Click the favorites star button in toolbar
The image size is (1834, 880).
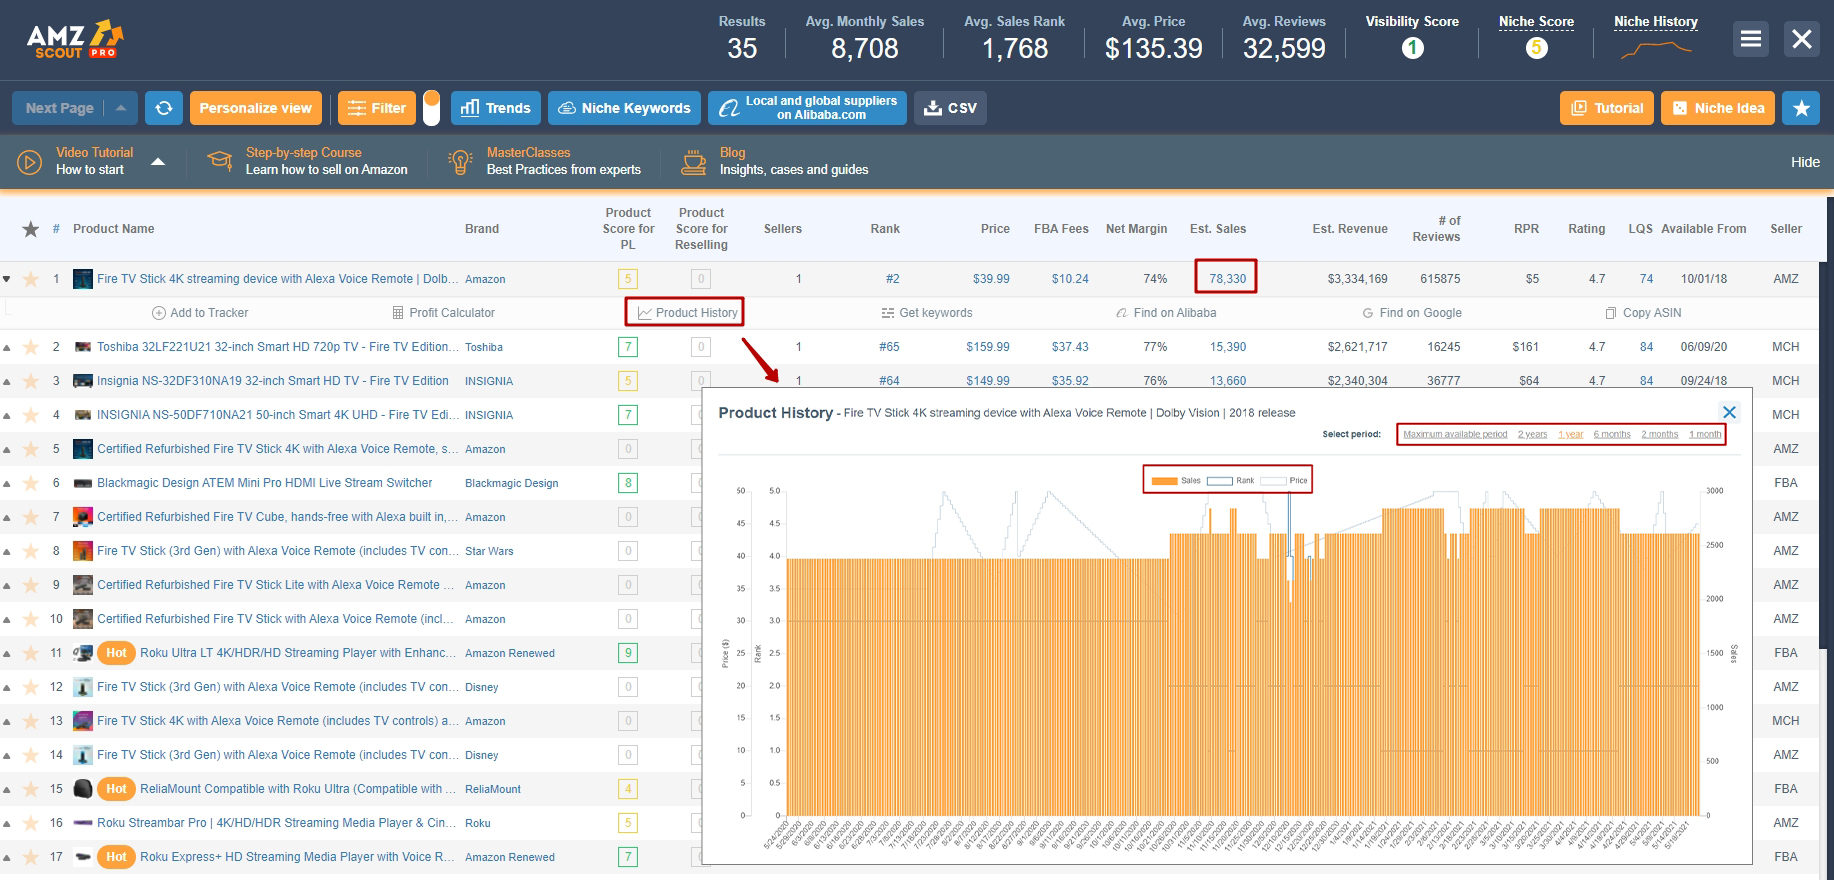(x=1801, y=108)
